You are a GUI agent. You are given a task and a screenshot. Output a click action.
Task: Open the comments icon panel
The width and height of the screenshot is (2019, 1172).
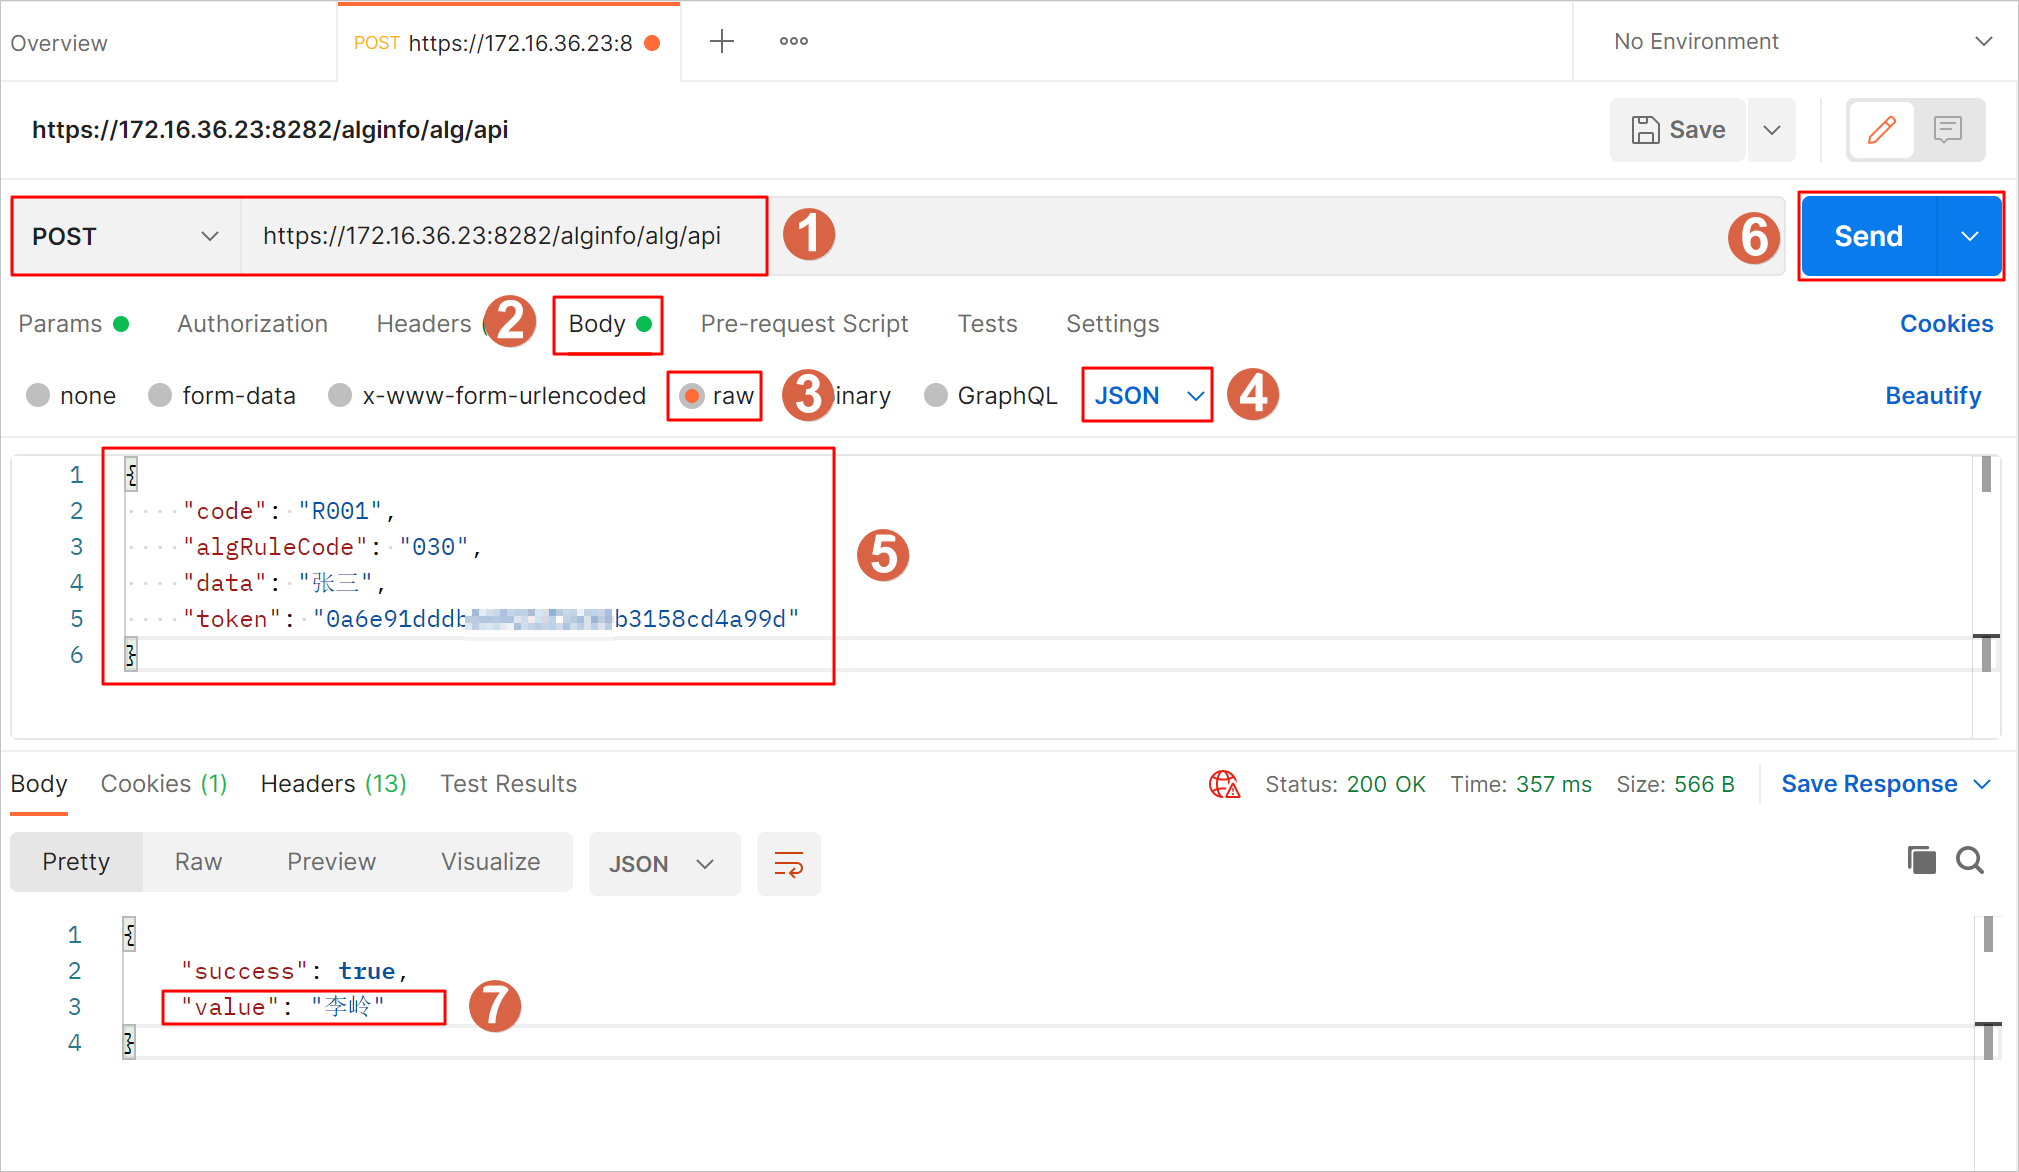pyautogui.click(x=1947, y=130)
